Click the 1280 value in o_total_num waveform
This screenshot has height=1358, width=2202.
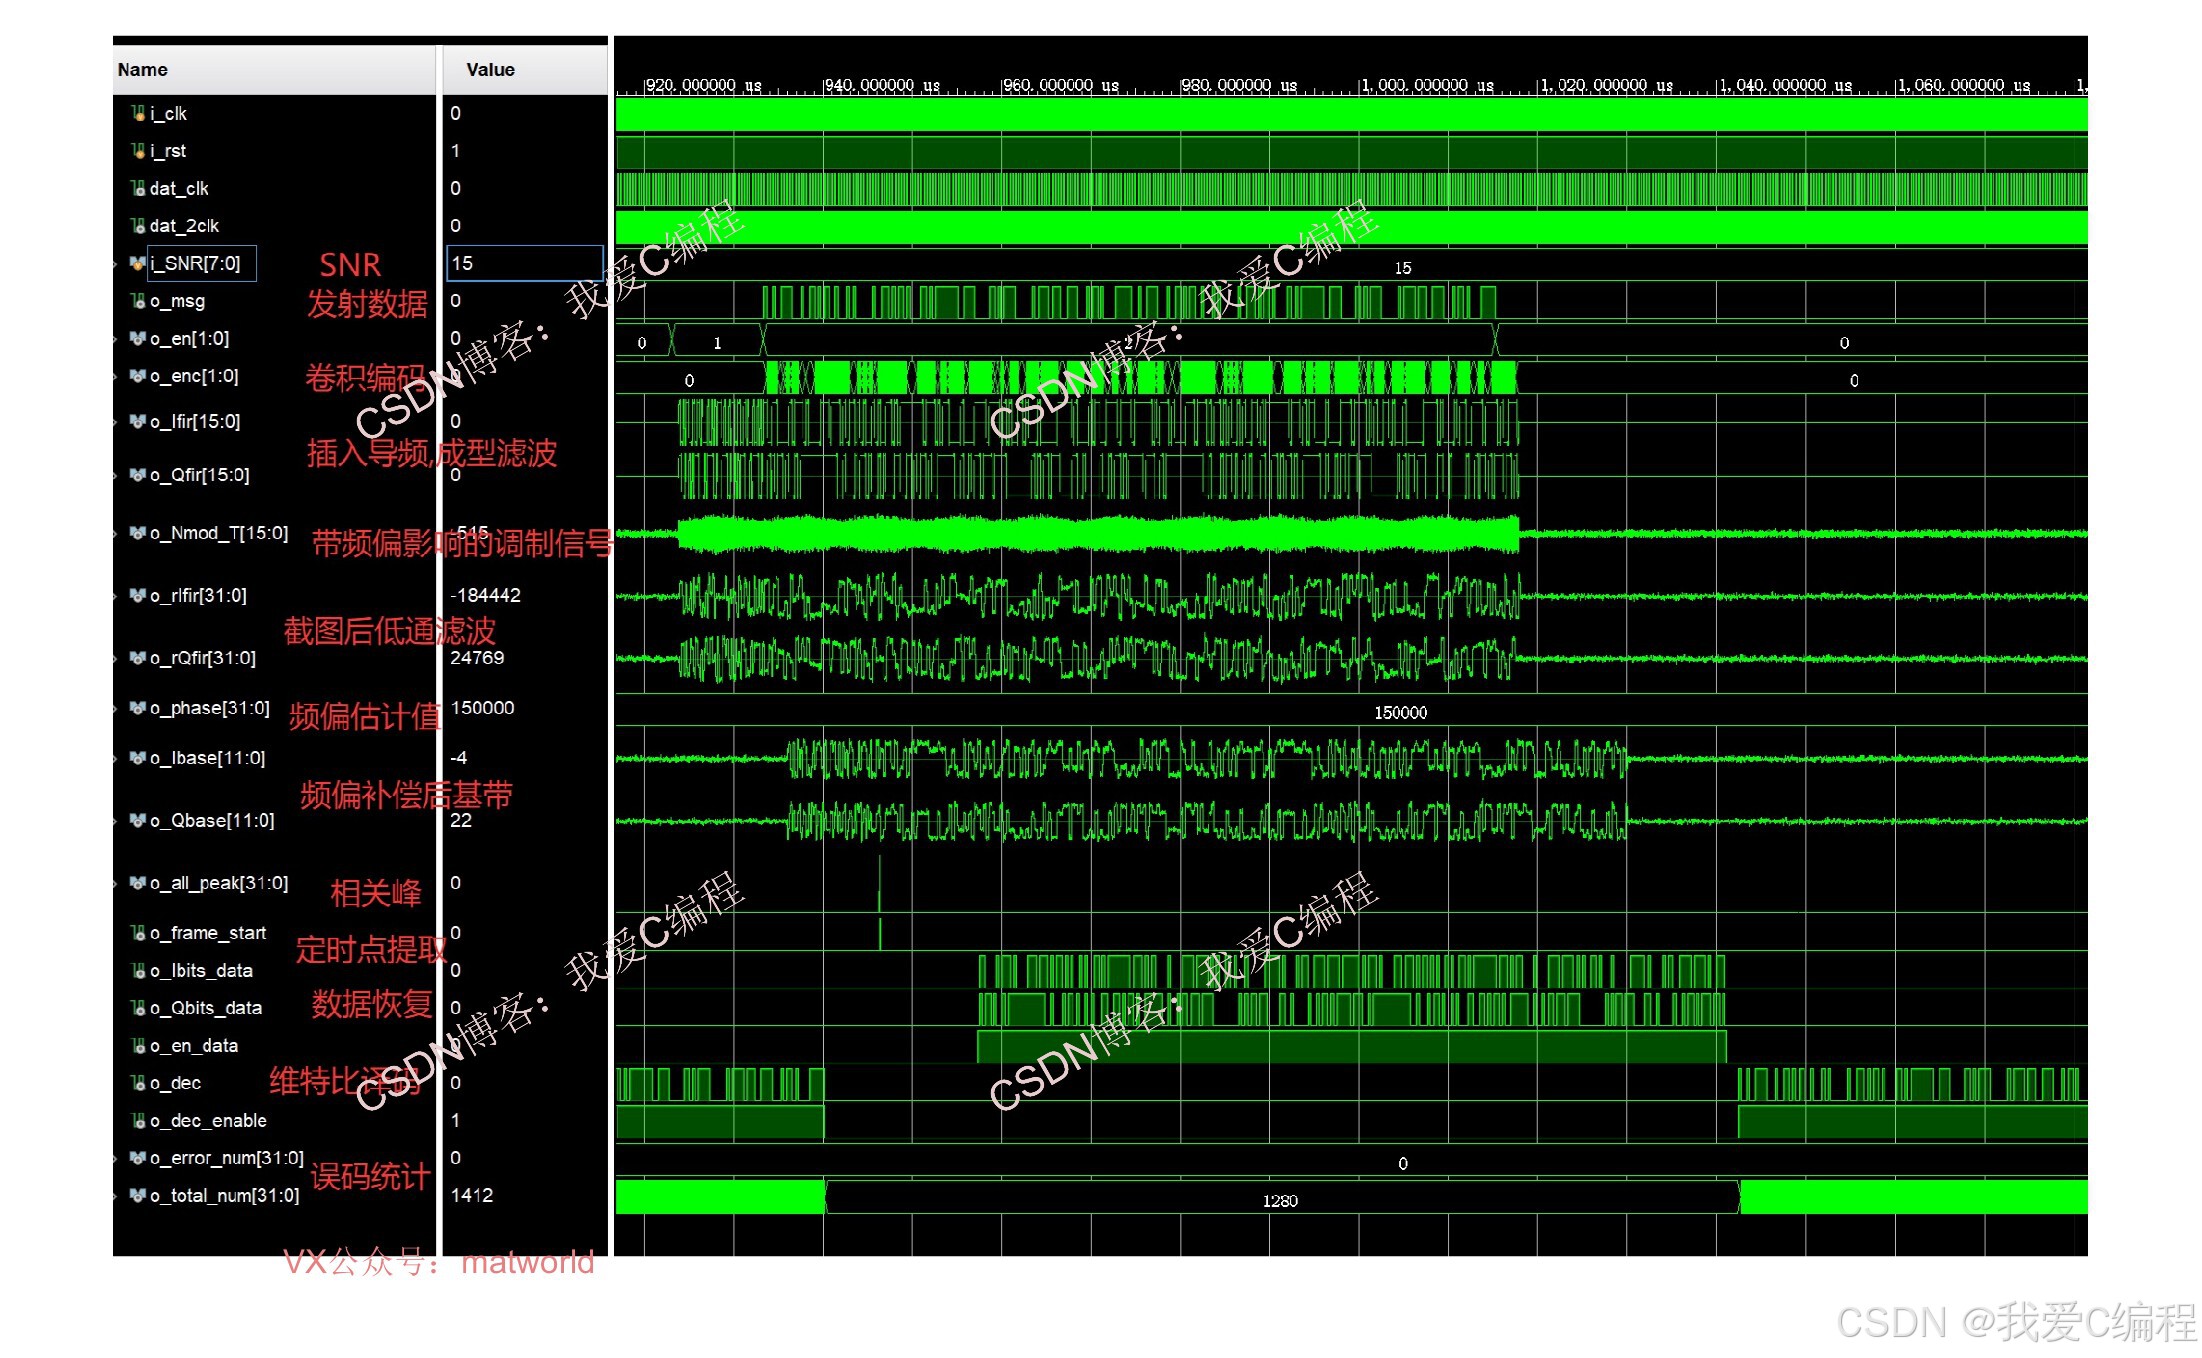pyautogui.click(x=1280, y=1201)
